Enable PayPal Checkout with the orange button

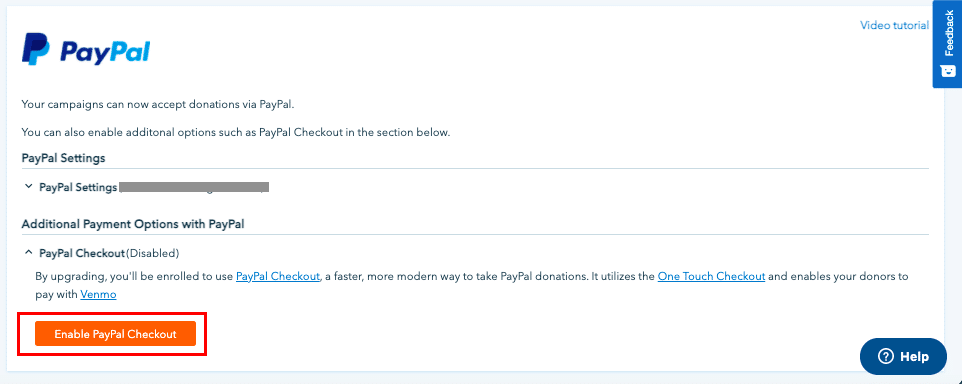tap(115, 334)
